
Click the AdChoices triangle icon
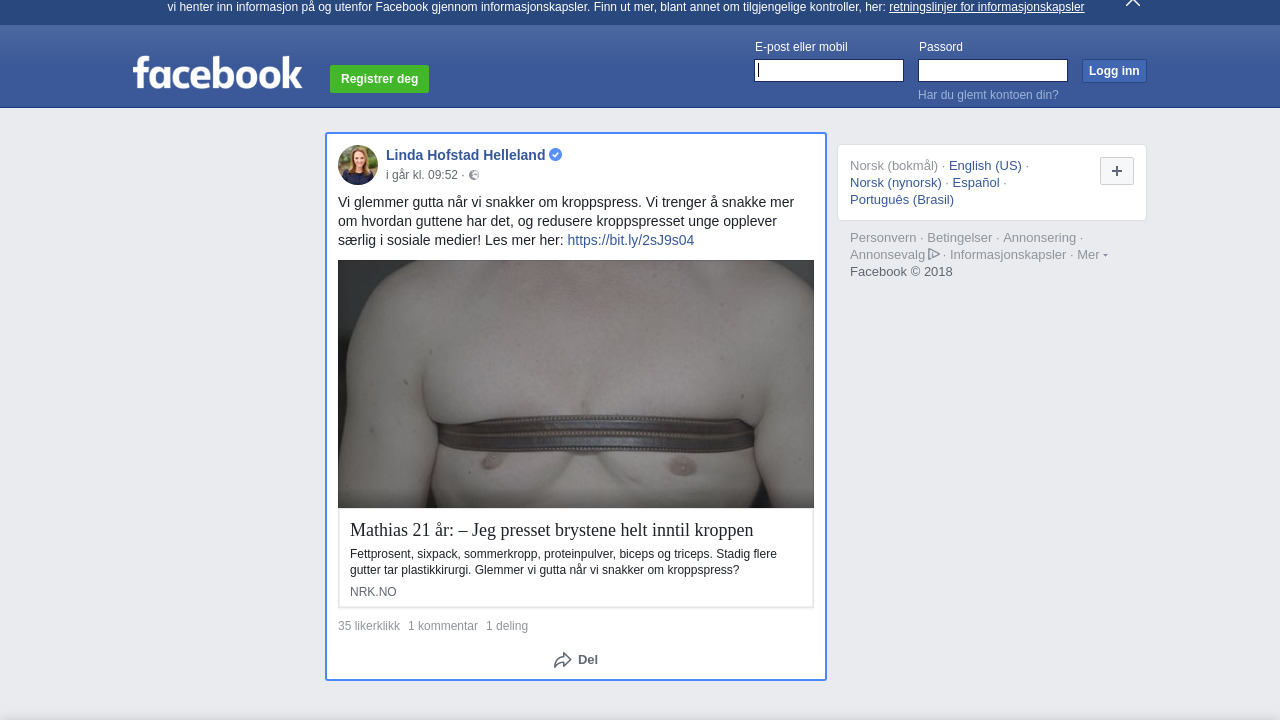934,254
